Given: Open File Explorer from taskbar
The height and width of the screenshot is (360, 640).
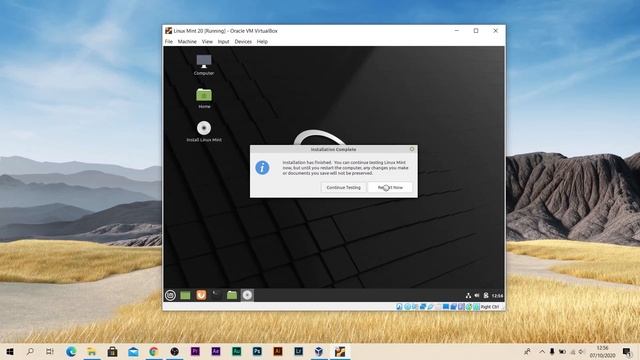Looking at the screenshot, I should click(92, 351).
